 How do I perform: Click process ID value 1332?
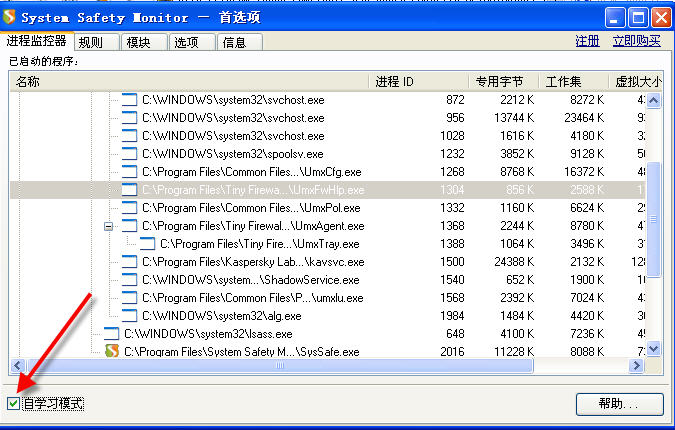tap(452, 208)
